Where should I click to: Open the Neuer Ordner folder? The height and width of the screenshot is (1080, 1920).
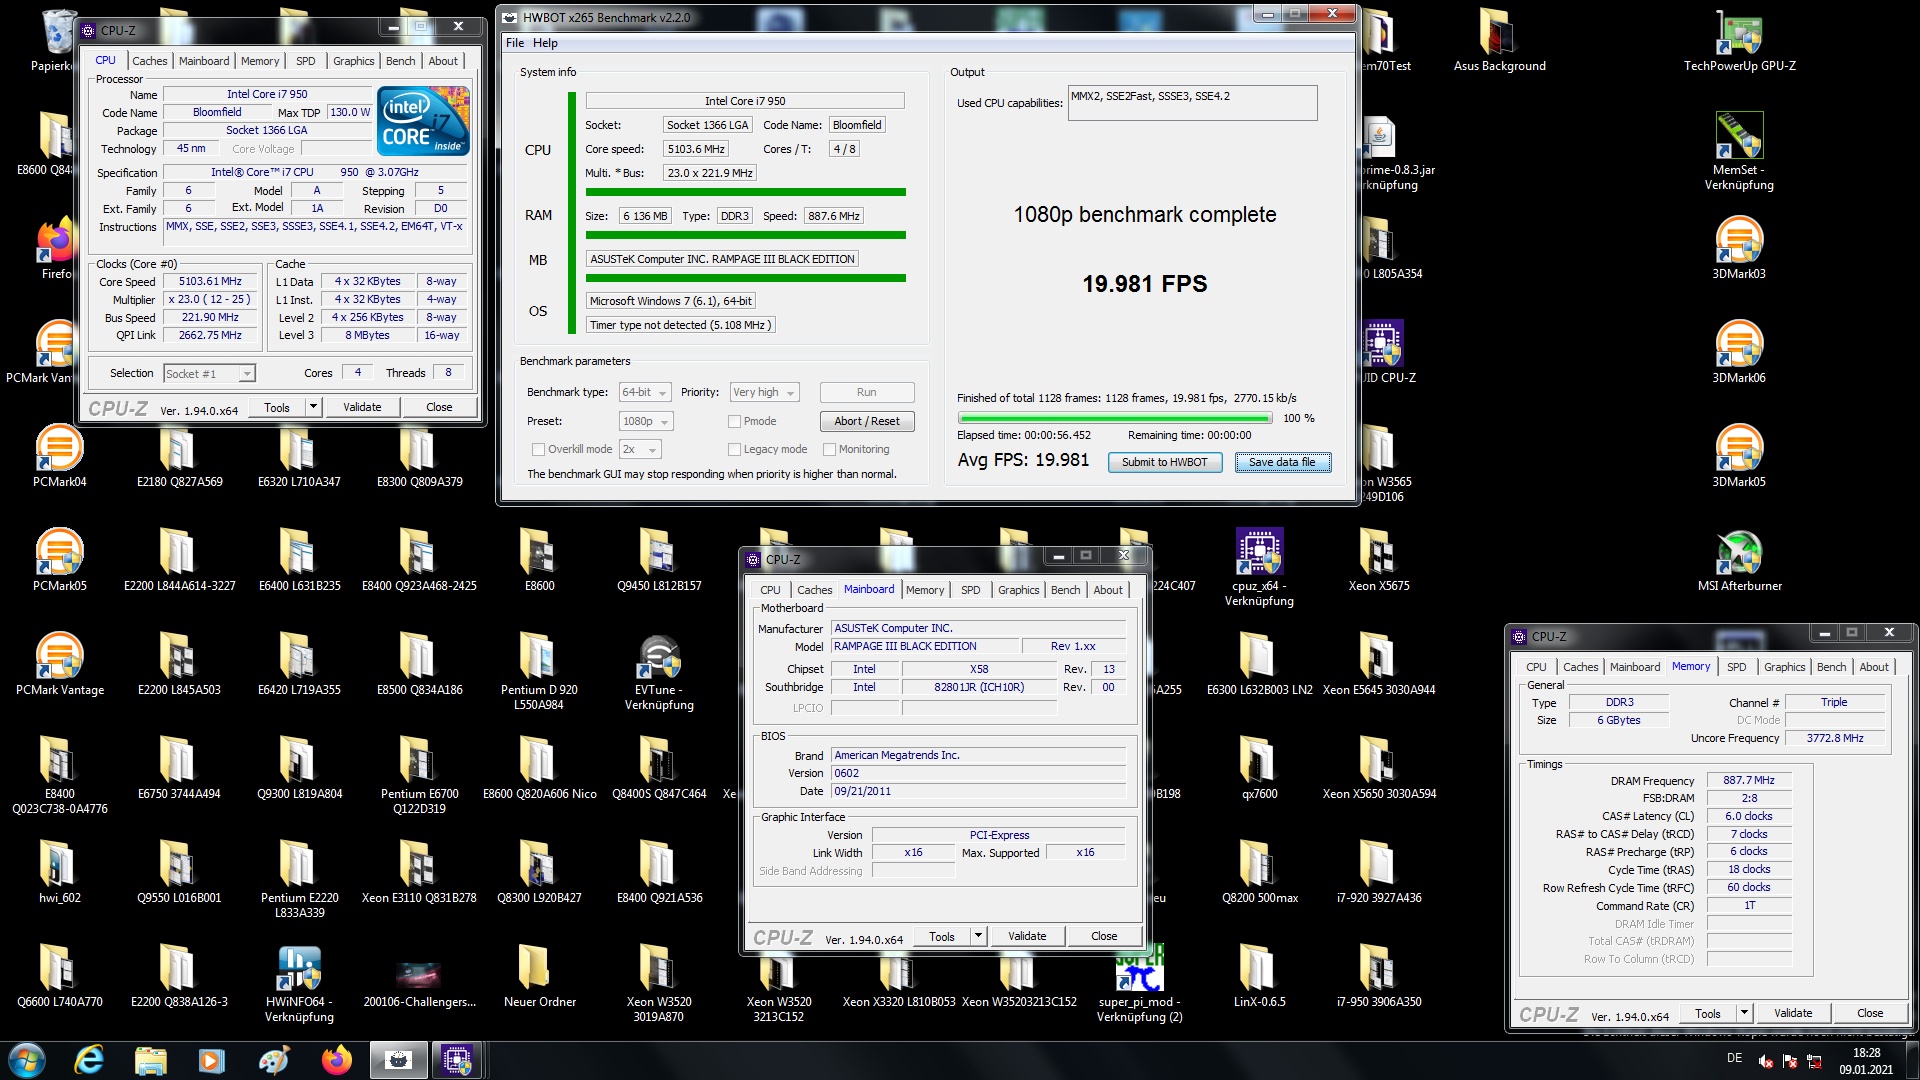(539, 976)
